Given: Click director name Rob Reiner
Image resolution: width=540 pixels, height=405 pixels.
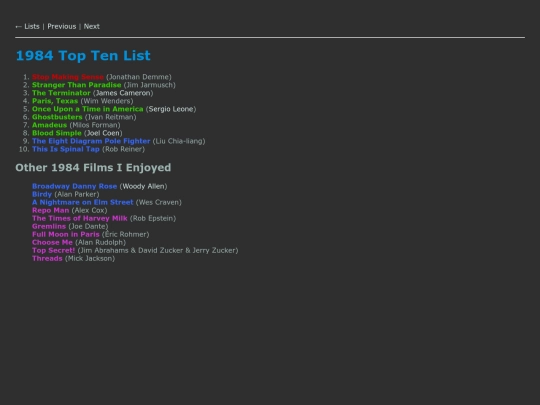Looking at the screenshot, I should tap(123, 149).
